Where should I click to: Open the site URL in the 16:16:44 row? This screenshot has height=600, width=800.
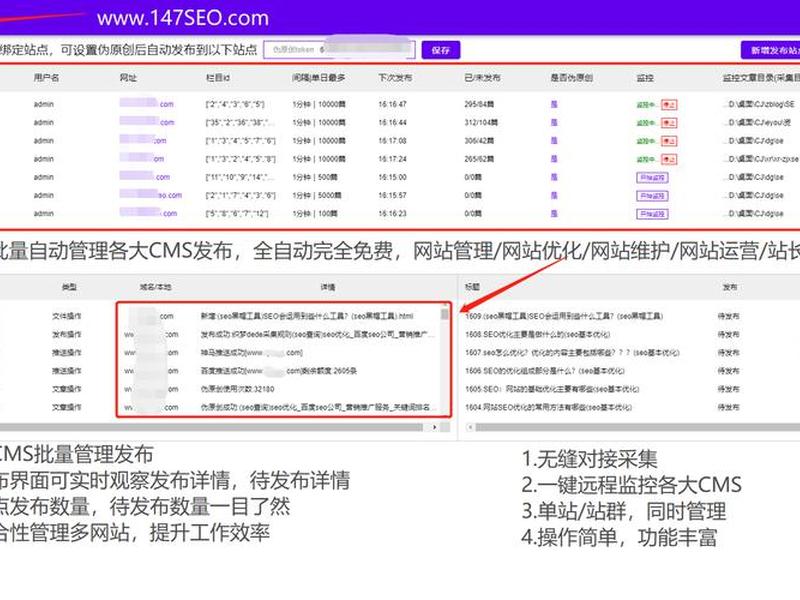[147, 122]
